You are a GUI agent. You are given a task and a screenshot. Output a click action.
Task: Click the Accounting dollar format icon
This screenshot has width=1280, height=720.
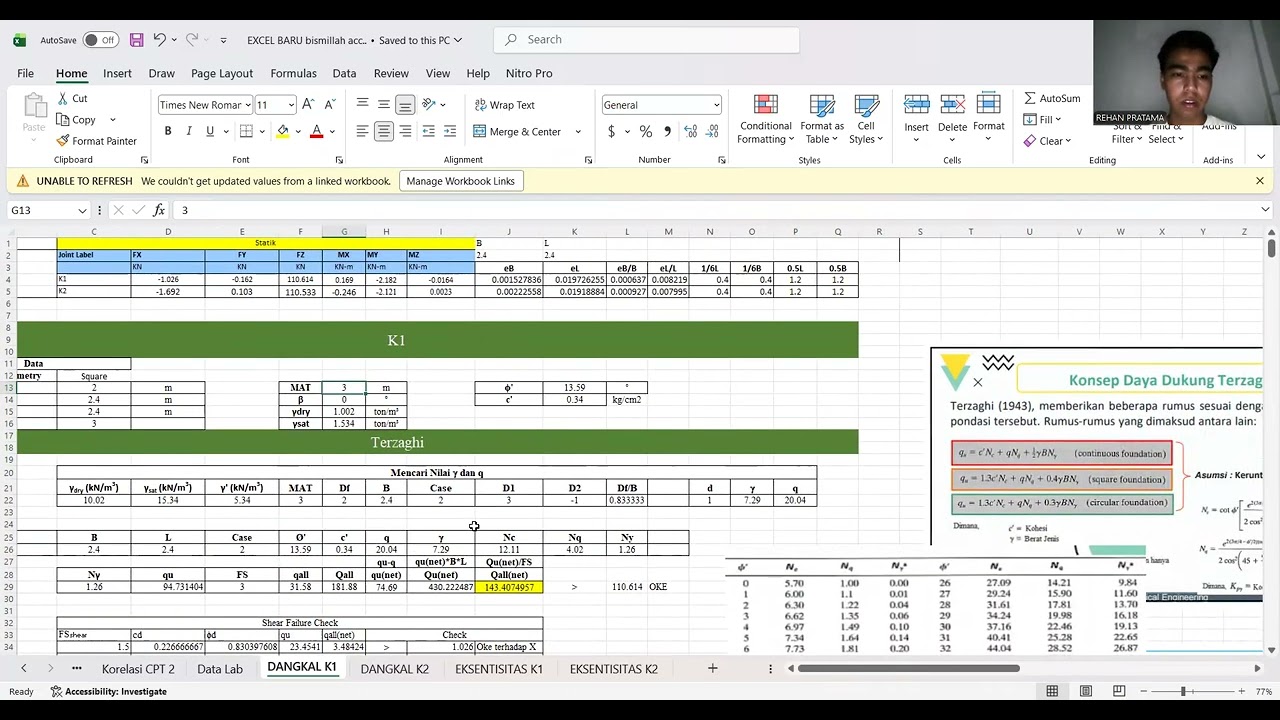(x=612, y=131)
